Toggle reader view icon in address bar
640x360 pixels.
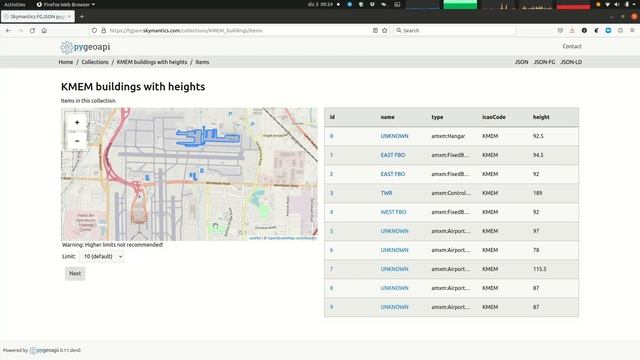pos(375,31)
